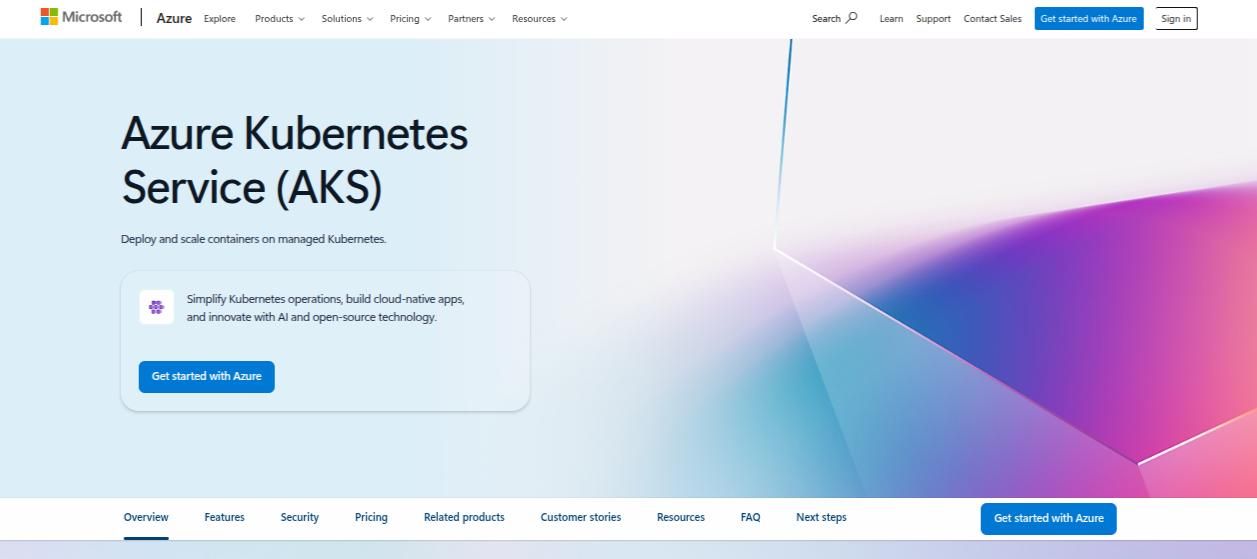The height and width of the screenshot is (559, 1257).
Task: Click 'Deploy and scale containers on managed Kubernetes.' text
Action: point(253,239)
